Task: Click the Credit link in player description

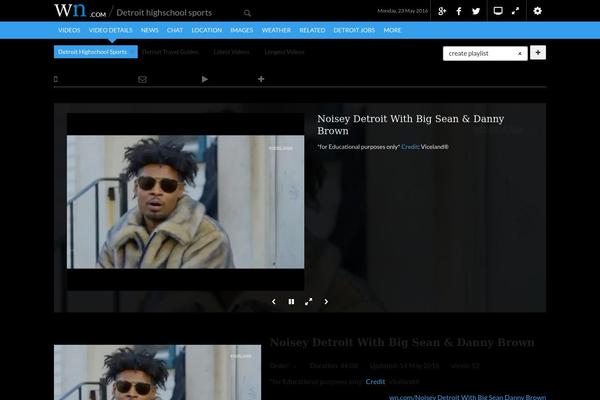Action: pos(410,147)
